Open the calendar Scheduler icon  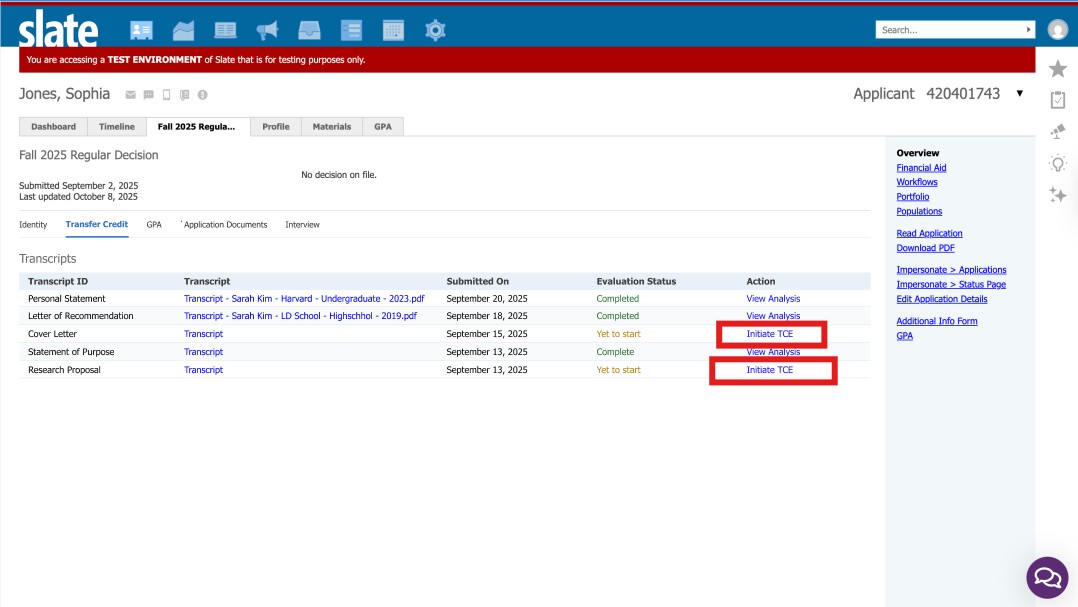[393, 31]
